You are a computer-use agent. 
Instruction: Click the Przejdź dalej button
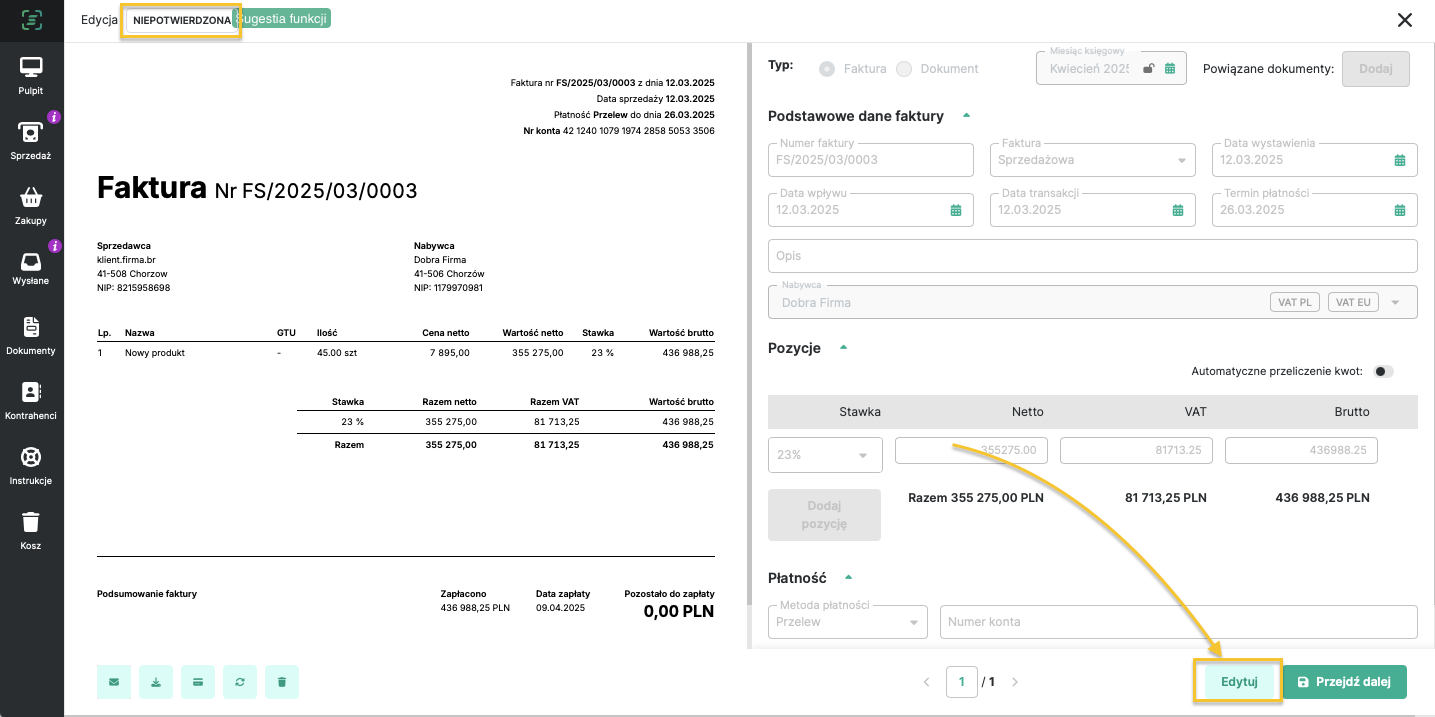[x=1344, y=682]
